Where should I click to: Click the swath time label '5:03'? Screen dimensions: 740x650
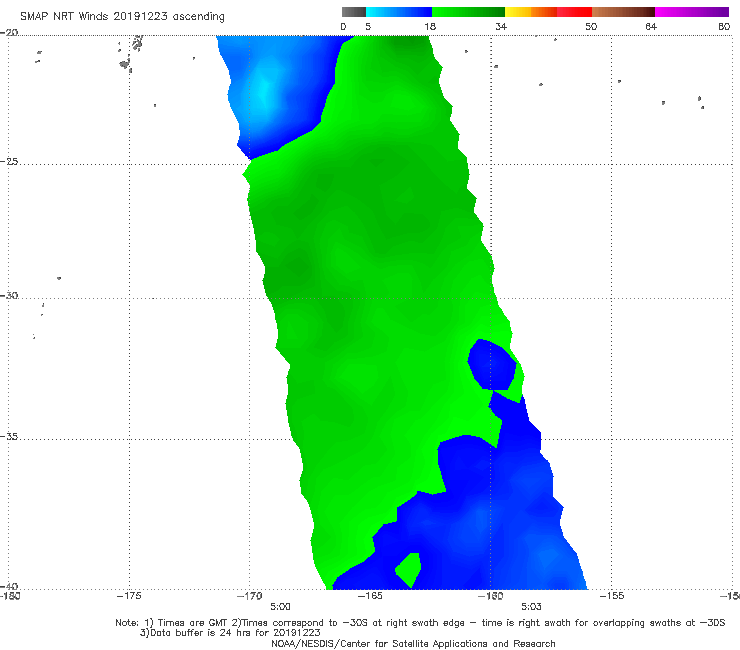(531, 607)
